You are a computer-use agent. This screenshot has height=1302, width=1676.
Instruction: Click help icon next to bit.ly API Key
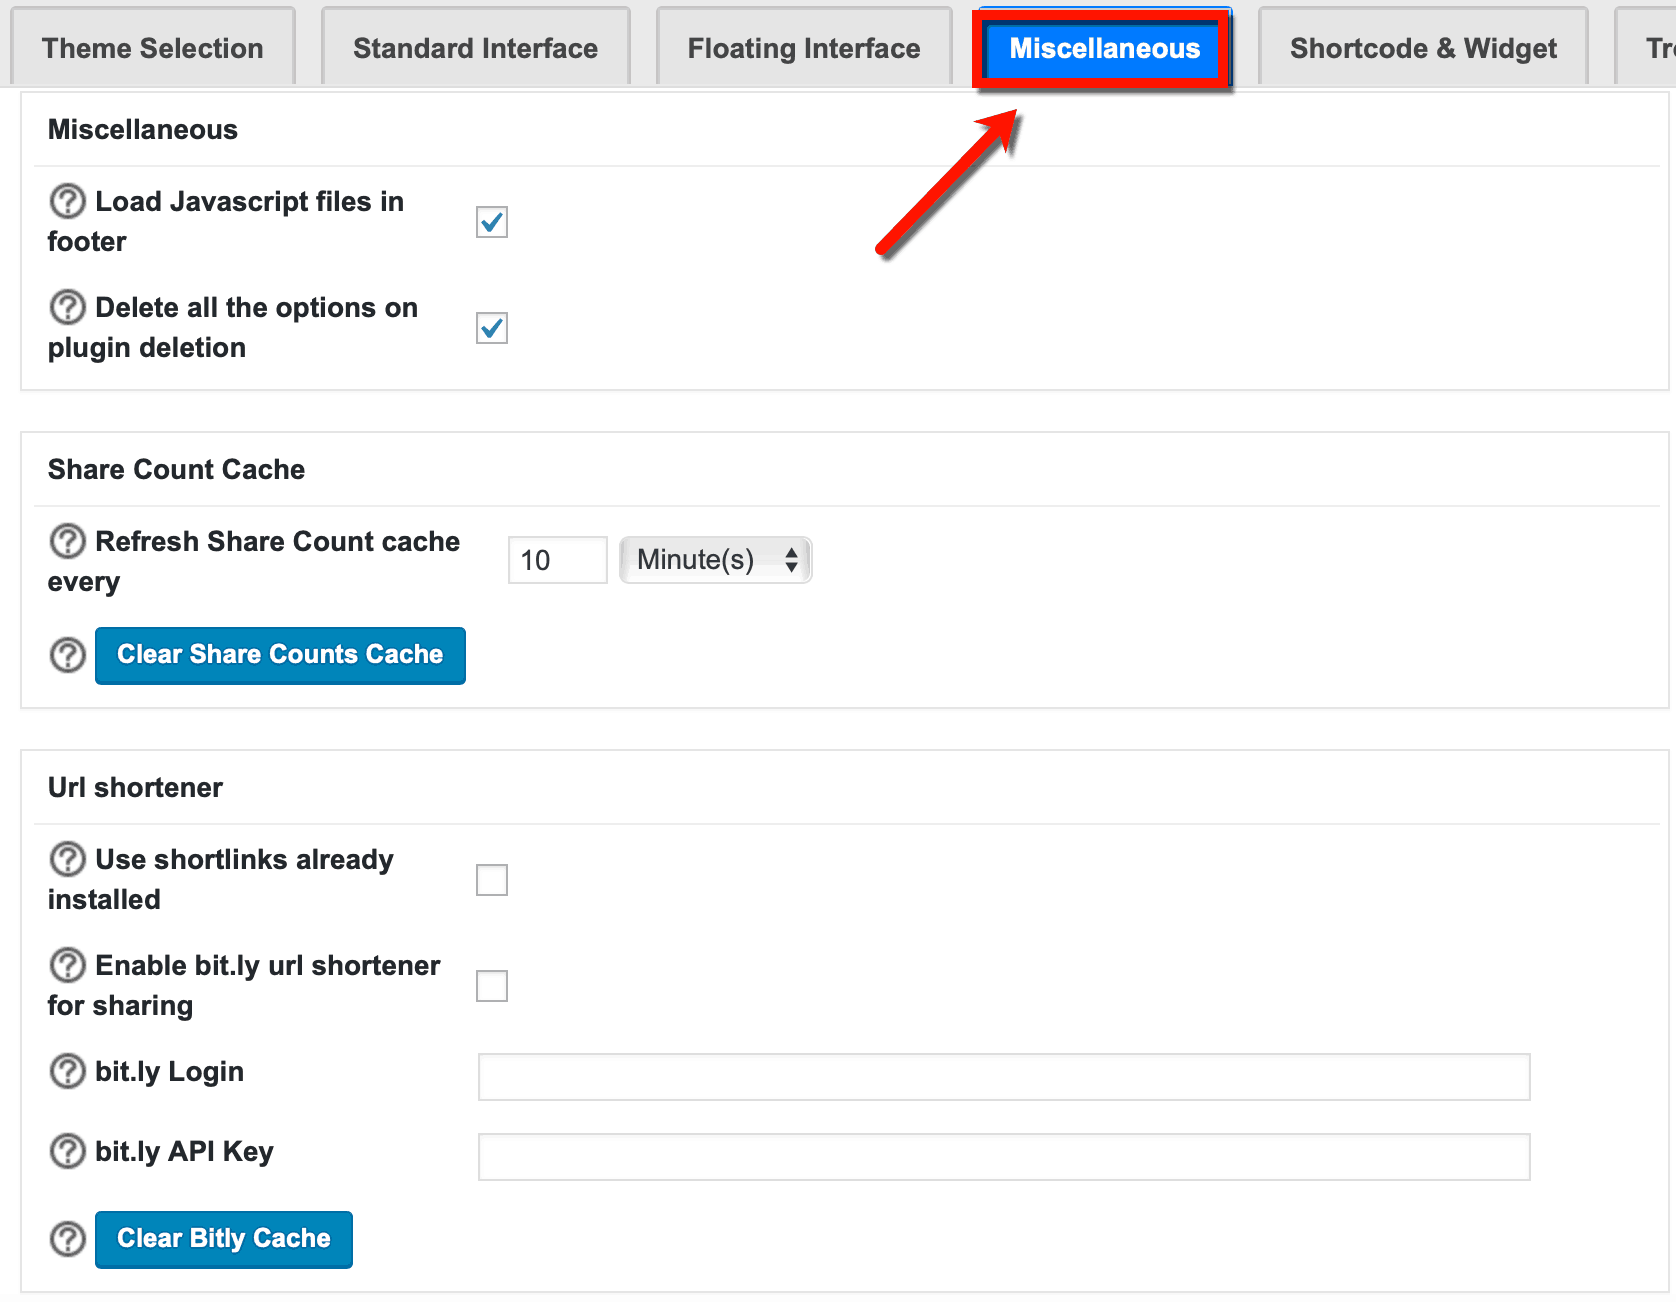tap(67, 1151)
